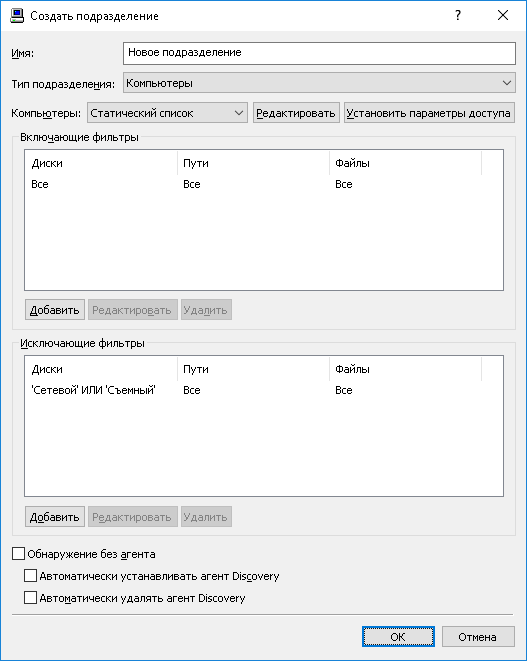
Task: Toggle Автоматически удалять агент Discovery
Action: tap(30, 597)
